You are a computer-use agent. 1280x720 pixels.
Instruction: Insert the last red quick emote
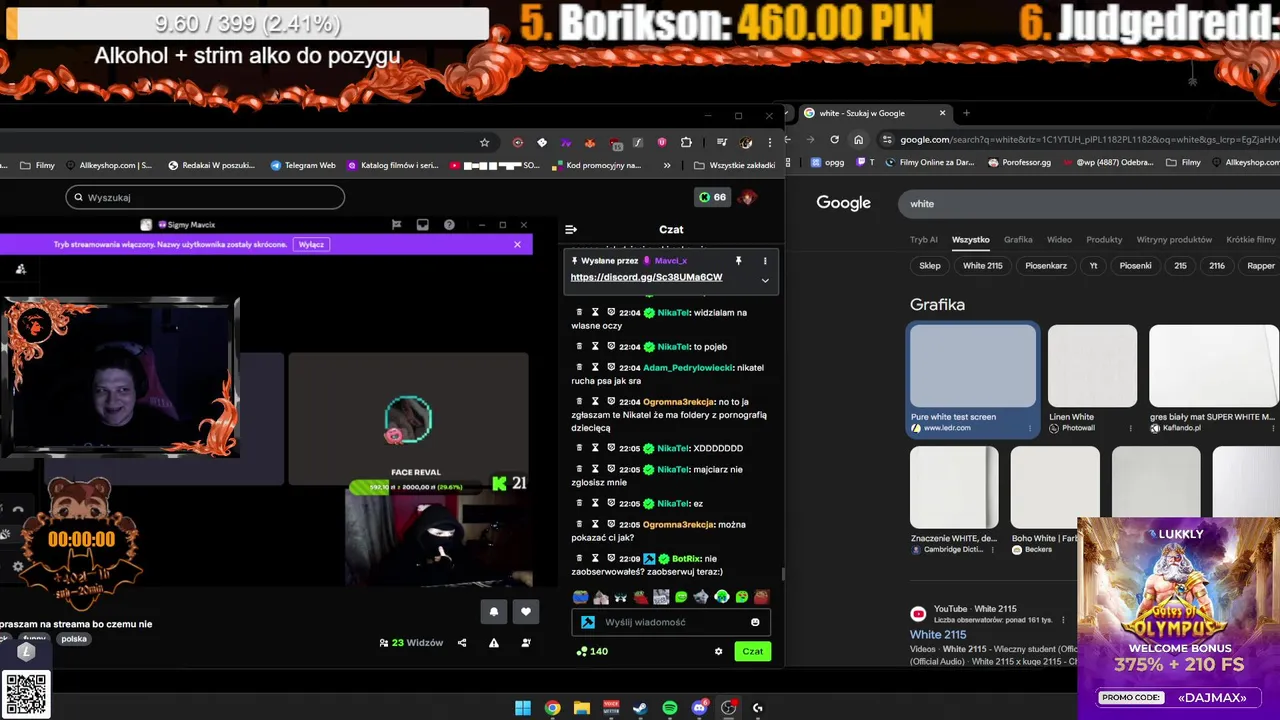click(x=761, y=597)
